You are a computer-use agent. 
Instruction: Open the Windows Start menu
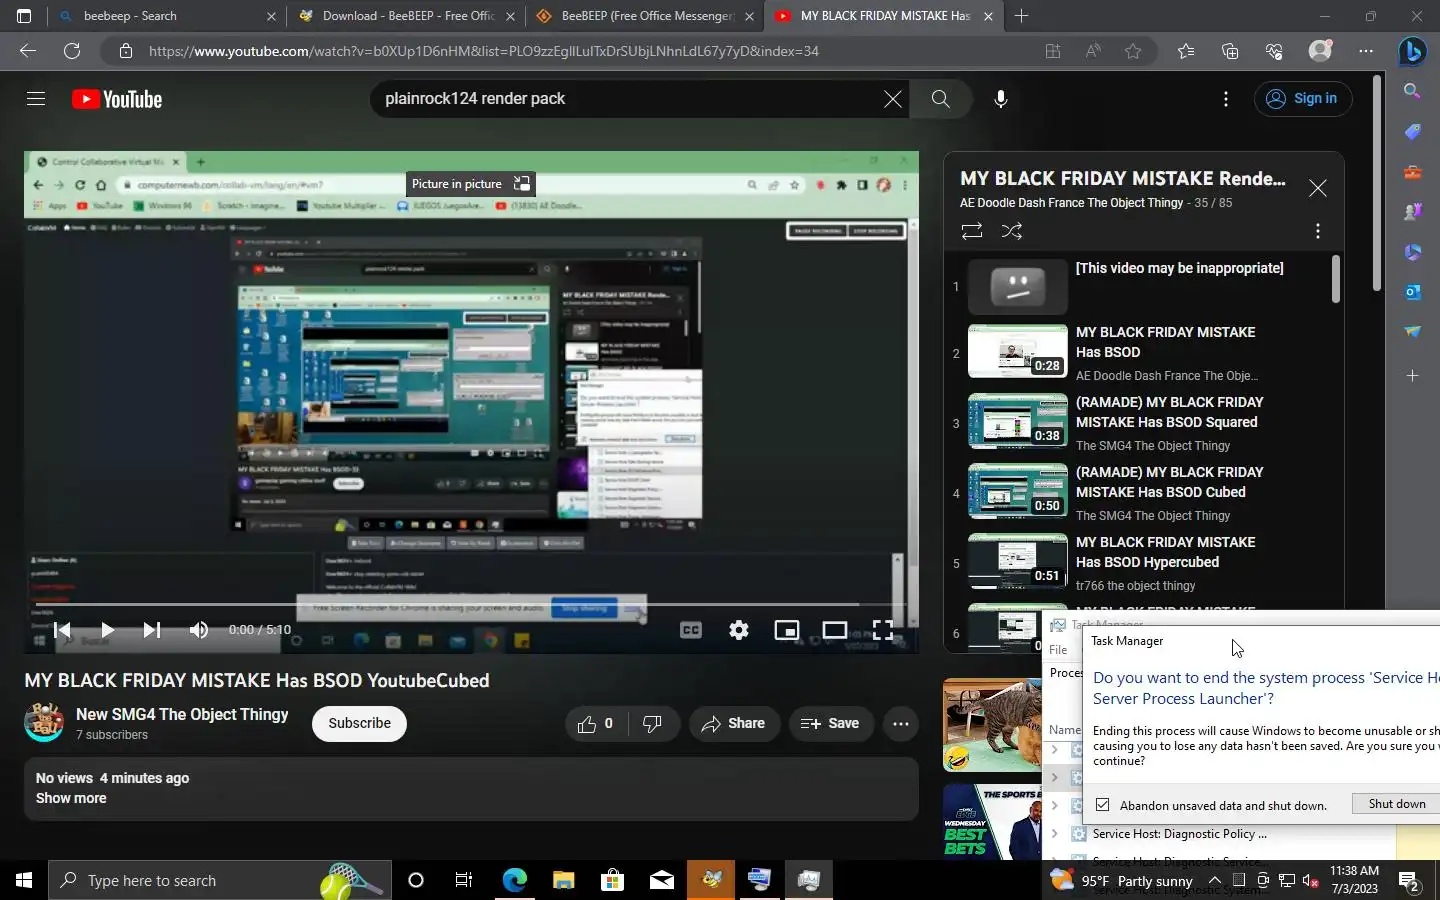tap(24, 880)
